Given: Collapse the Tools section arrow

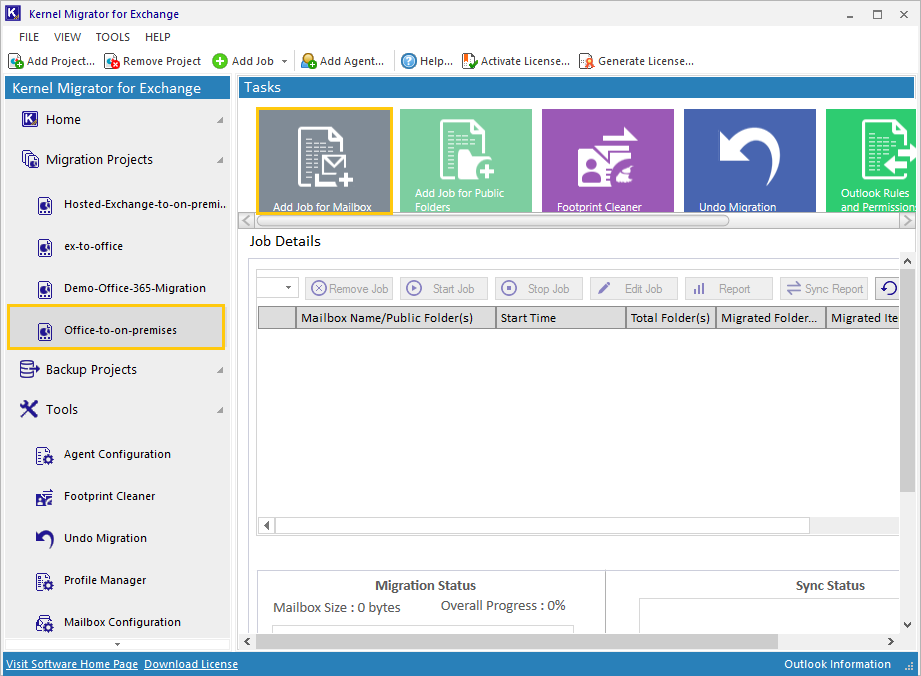Looking at the screenshot, I should pos(220,410).
